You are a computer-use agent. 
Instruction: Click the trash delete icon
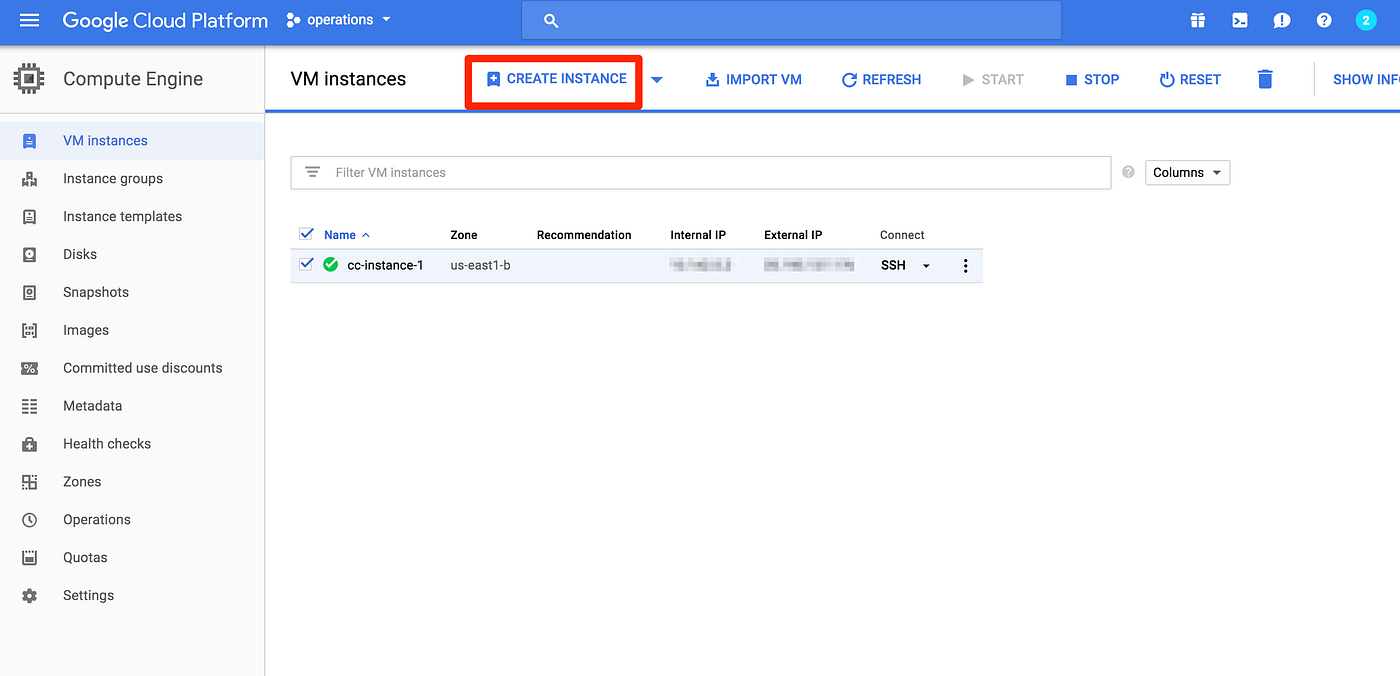click(1265, 79)
